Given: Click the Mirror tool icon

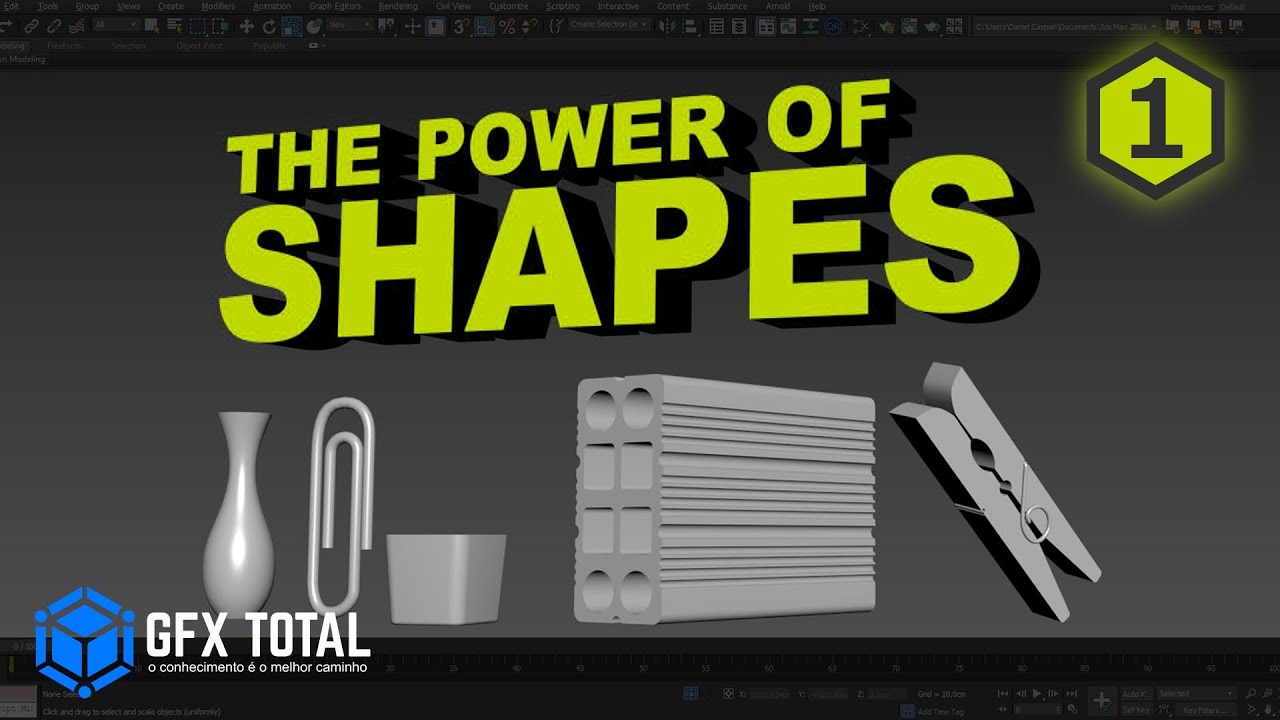Looking at the screenshot, I should [666, 26].
